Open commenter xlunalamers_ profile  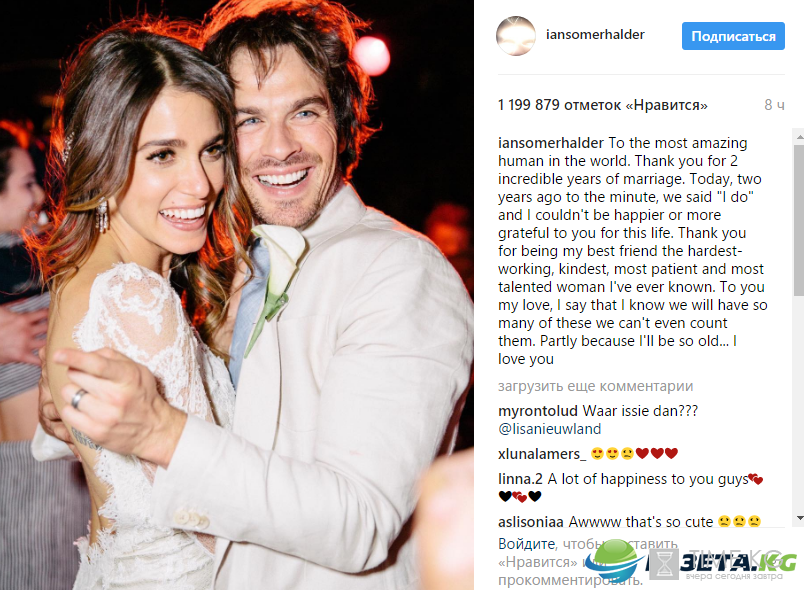coord(541,454)
